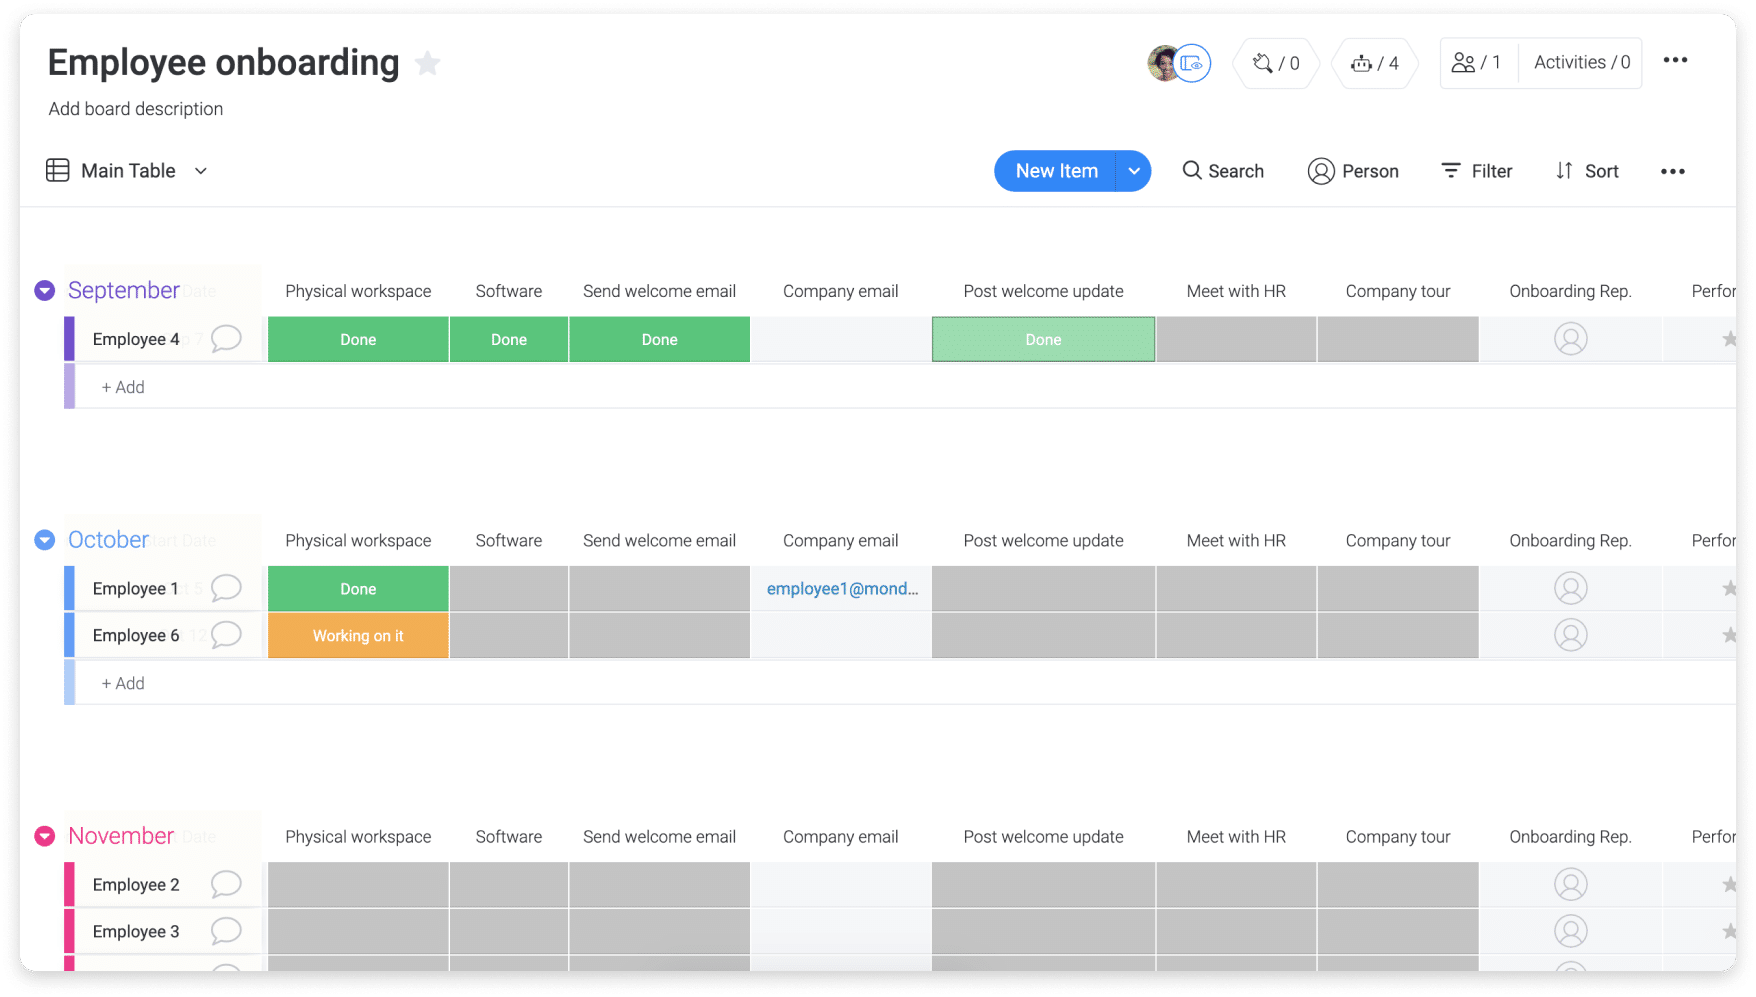Toggle board view visibility on your avatar badge
1756x997 pixels.
1190,62
